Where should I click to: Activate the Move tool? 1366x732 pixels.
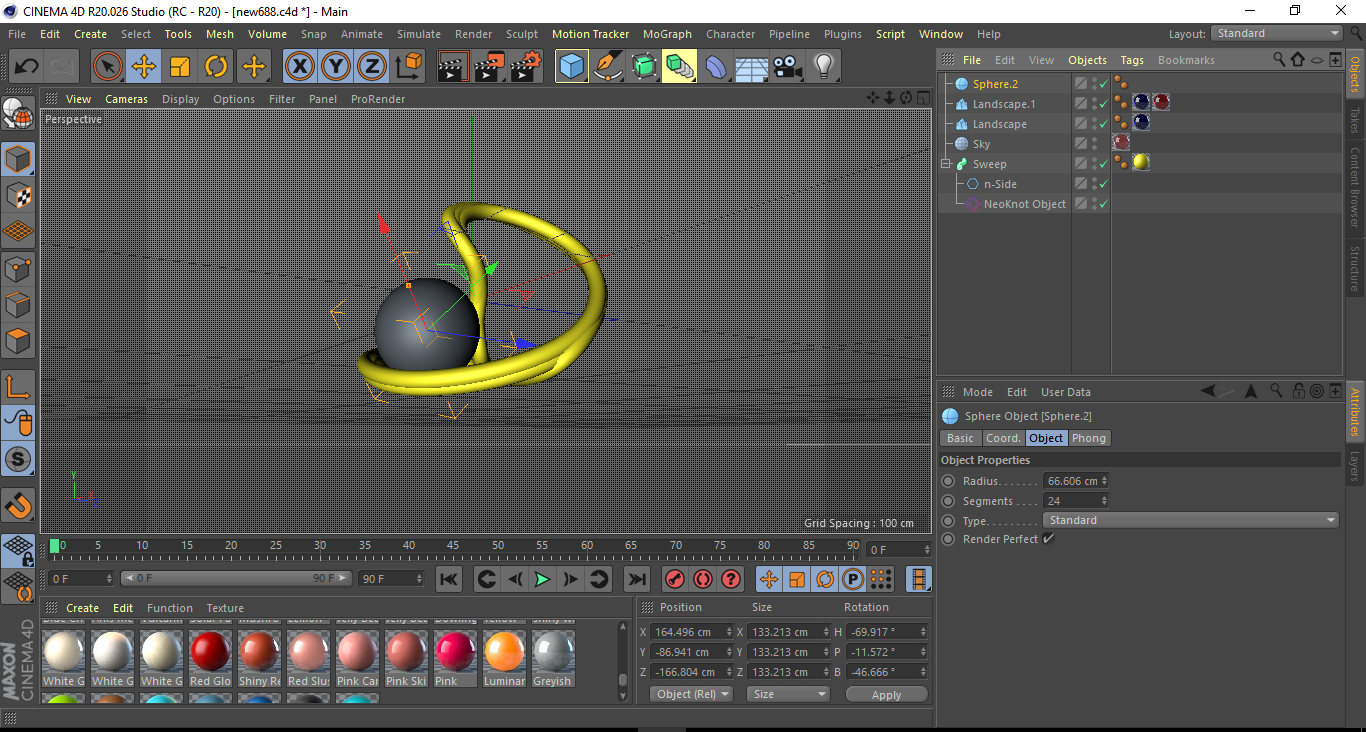tap(144, 67)
